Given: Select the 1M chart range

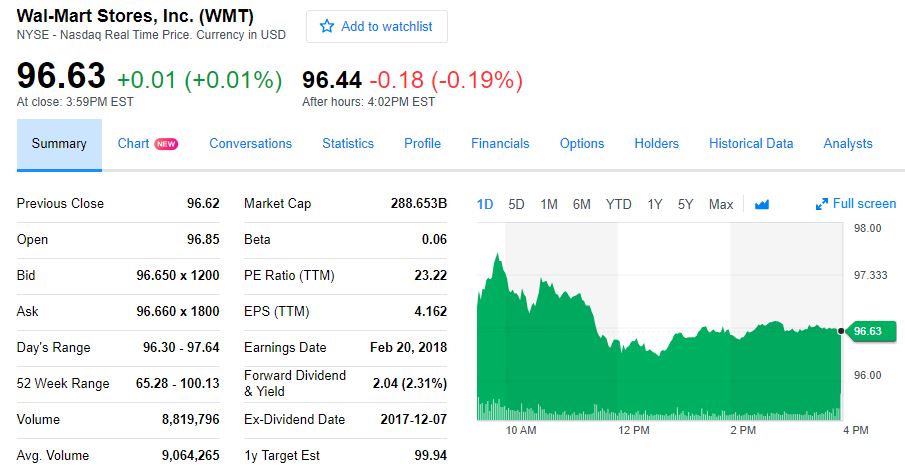Looking at the screenshot, I should [549, 204].
